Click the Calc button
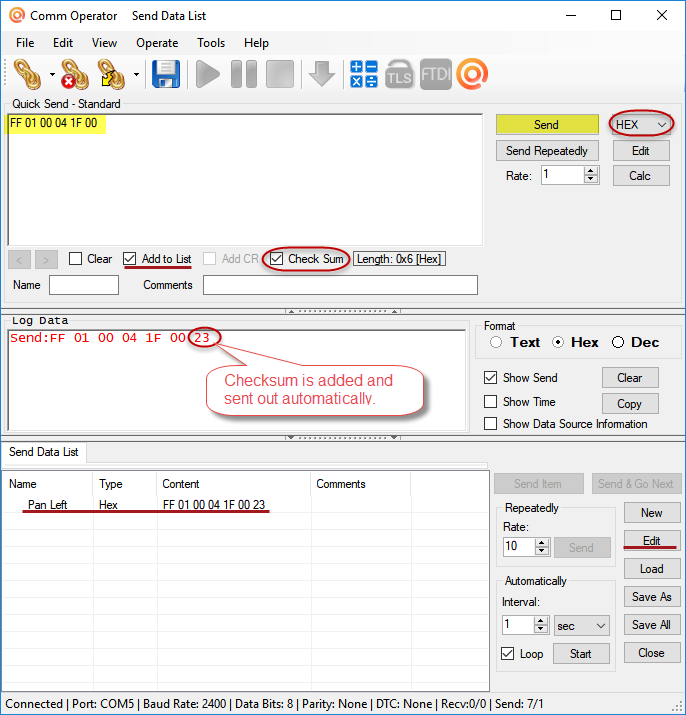The width and height of the screenshot is (686, 715). tap(641, 176)
